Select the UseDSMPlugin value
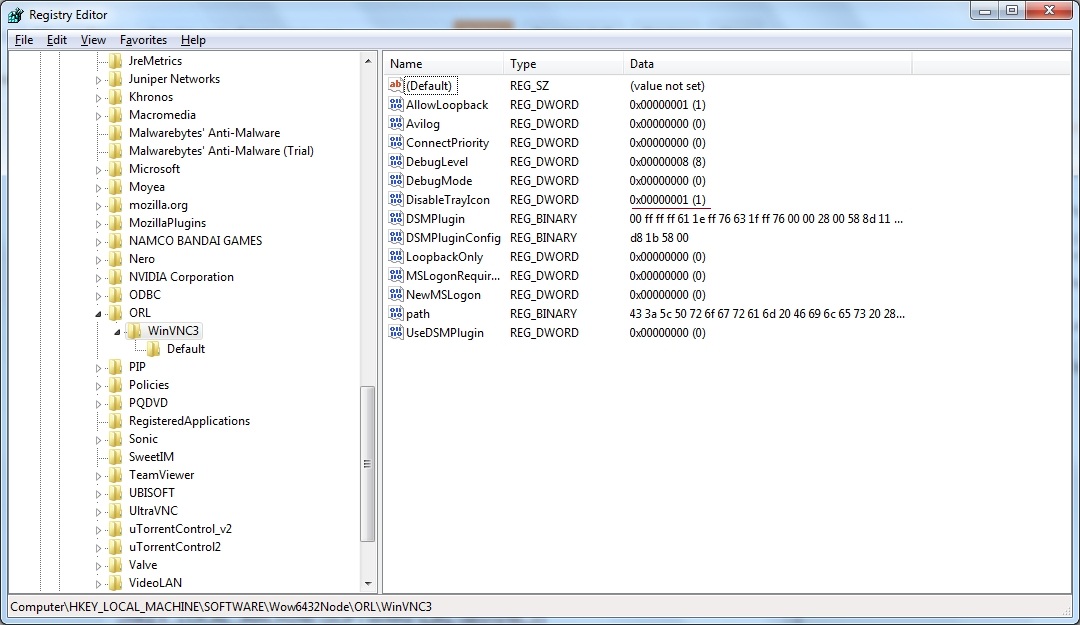The image size is (1080, 625). (443, 332)
